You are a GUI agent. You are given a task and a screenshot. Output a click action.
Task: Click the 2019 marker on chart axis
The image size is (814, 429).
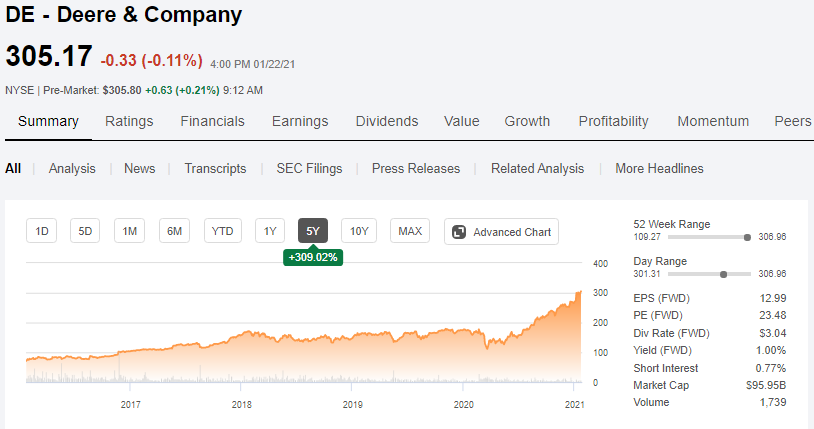click(352, 405)
